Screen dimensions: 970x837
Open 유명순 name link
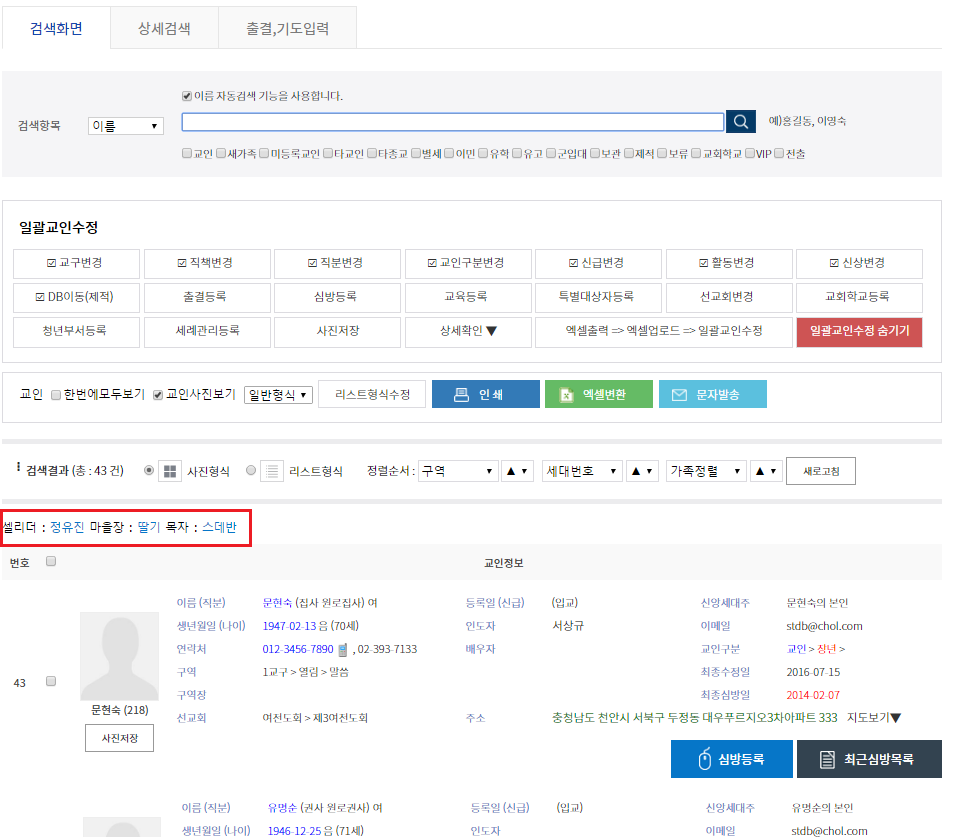(x=283, y=808)
